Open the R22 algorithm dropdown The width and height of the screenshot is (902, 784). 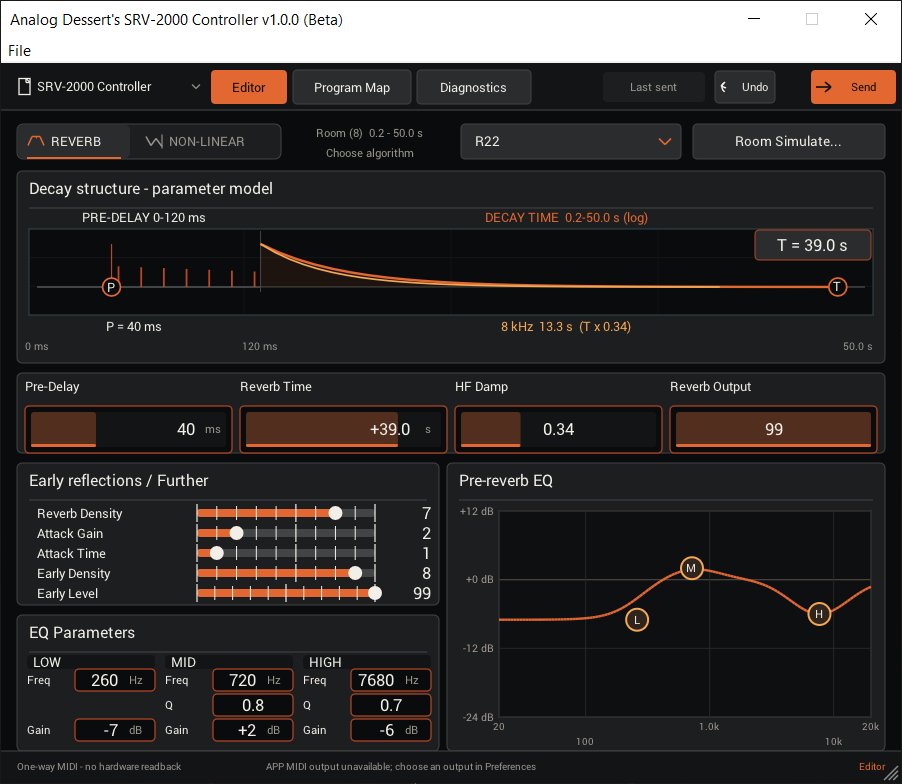(571, 141)
